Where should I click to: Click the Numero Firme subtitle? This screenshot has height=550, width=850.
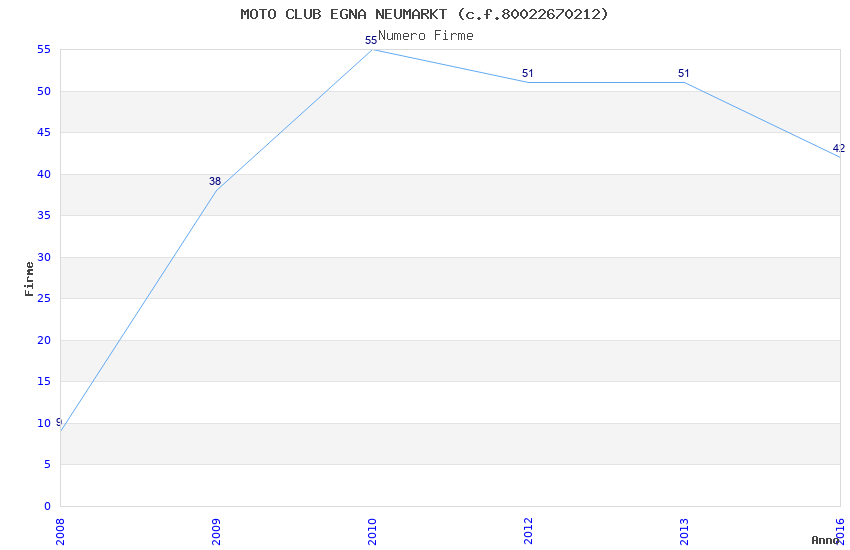425,35
